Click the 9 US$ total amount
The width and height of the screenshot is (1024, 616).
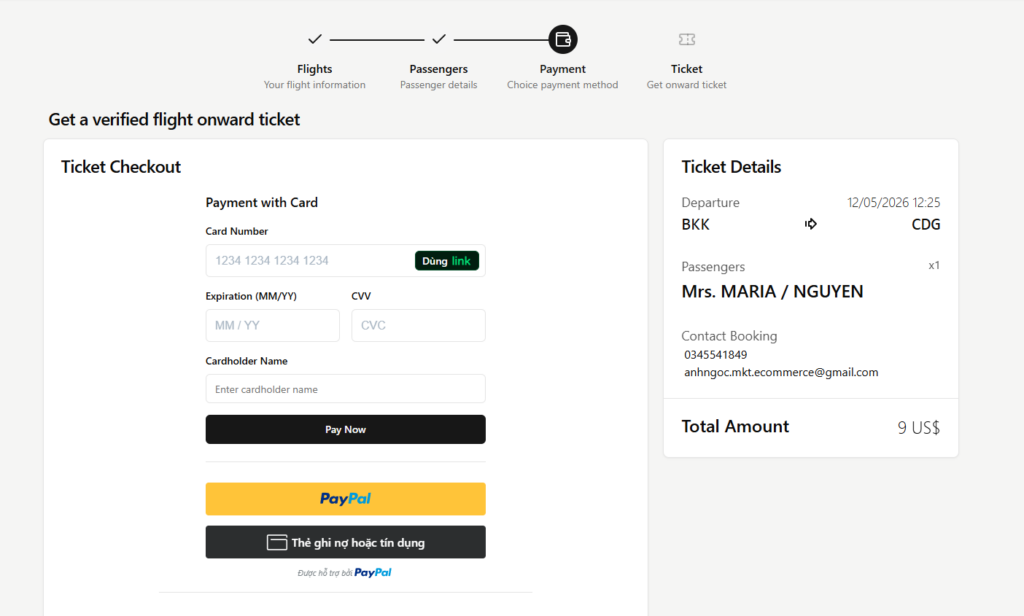click(919, 426)
